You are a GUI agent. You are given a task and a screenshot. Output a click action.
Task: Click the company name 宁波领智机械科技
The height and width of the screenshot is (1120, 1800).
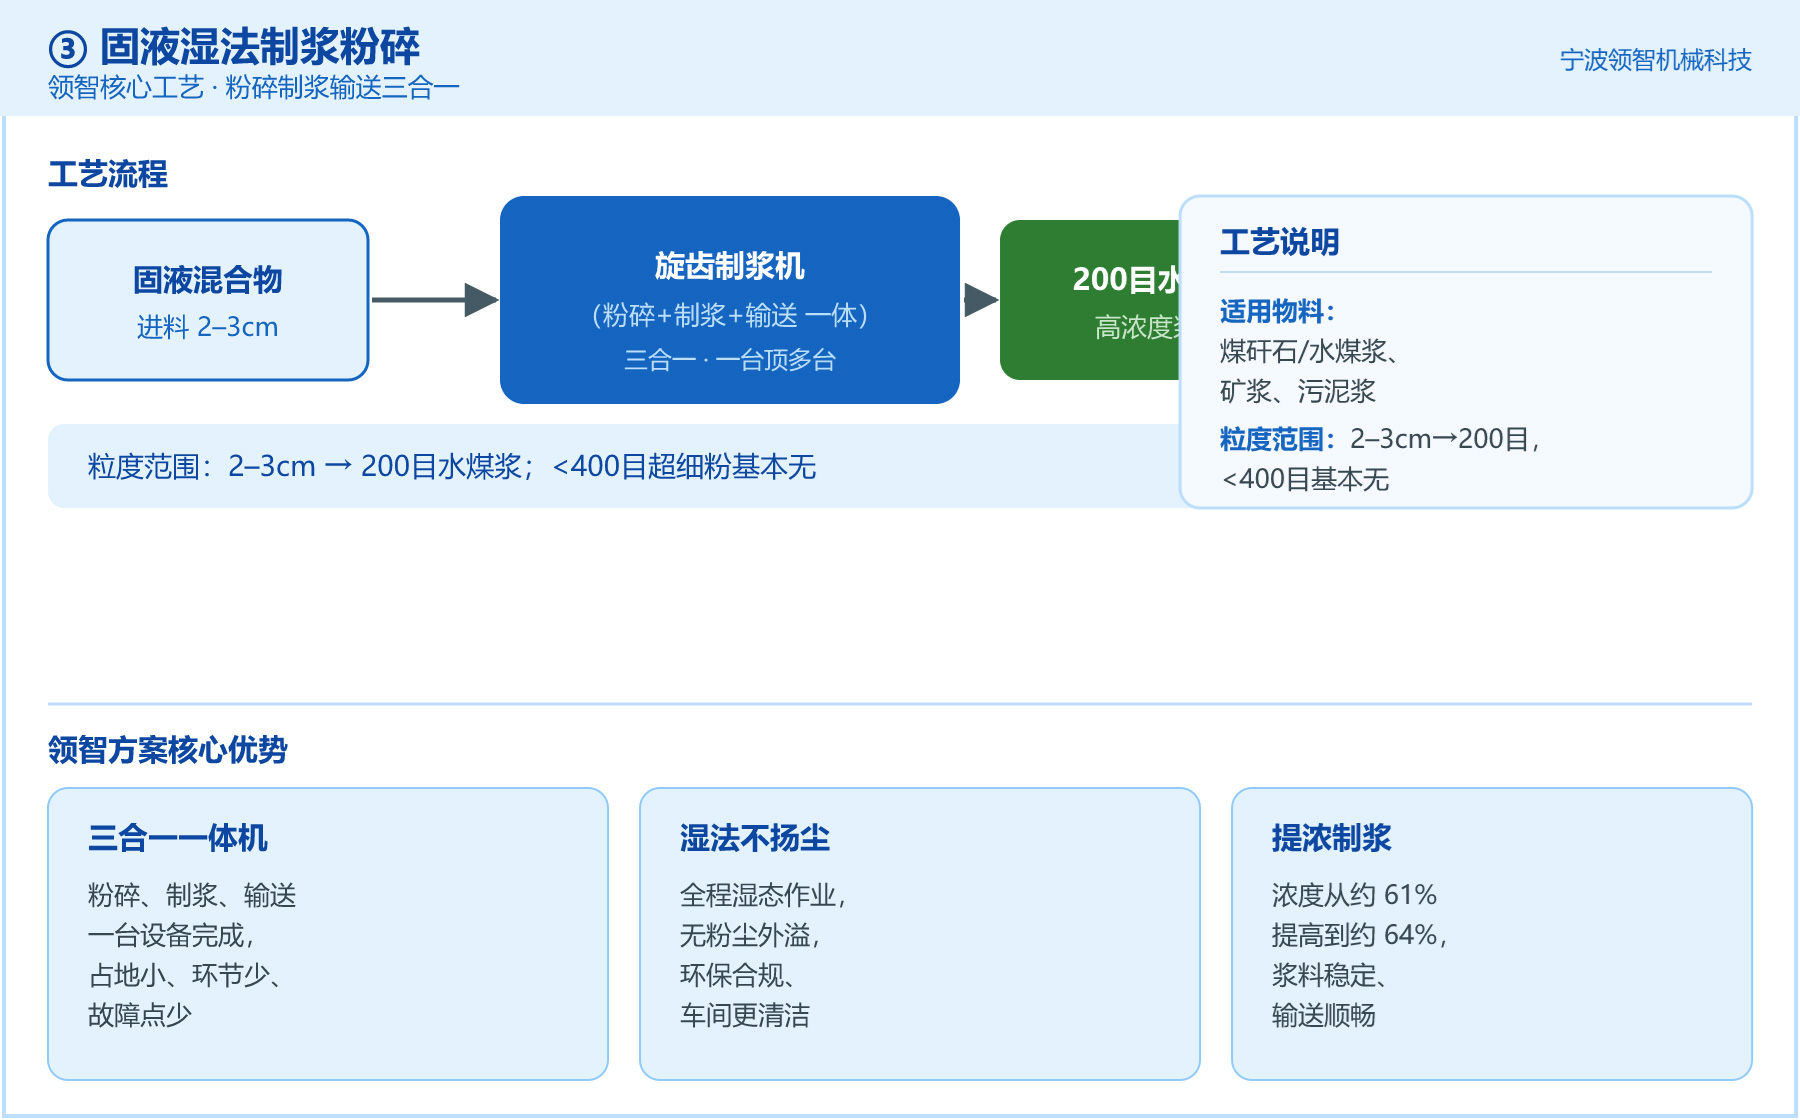click(1656, 60)
